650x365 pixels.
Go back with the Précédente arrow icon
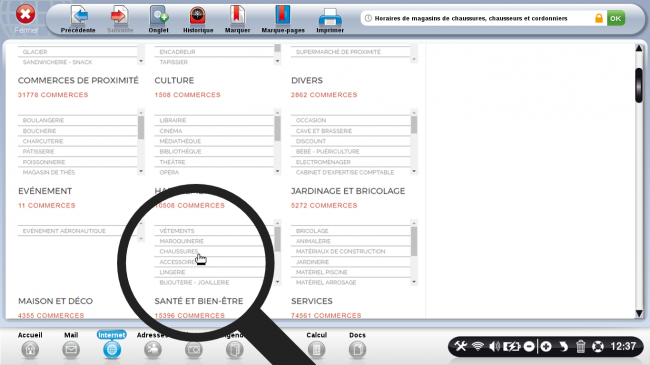pos(79,16)
